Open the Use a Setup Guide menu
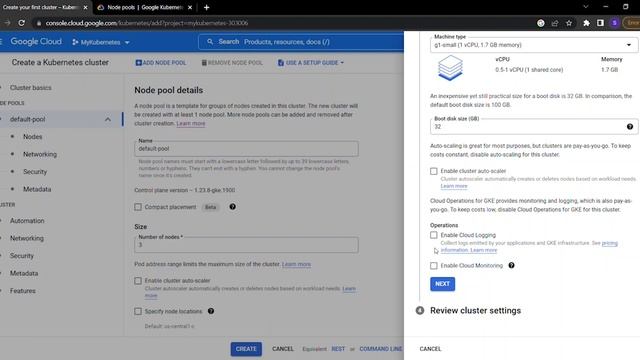 tap(311, 63)
